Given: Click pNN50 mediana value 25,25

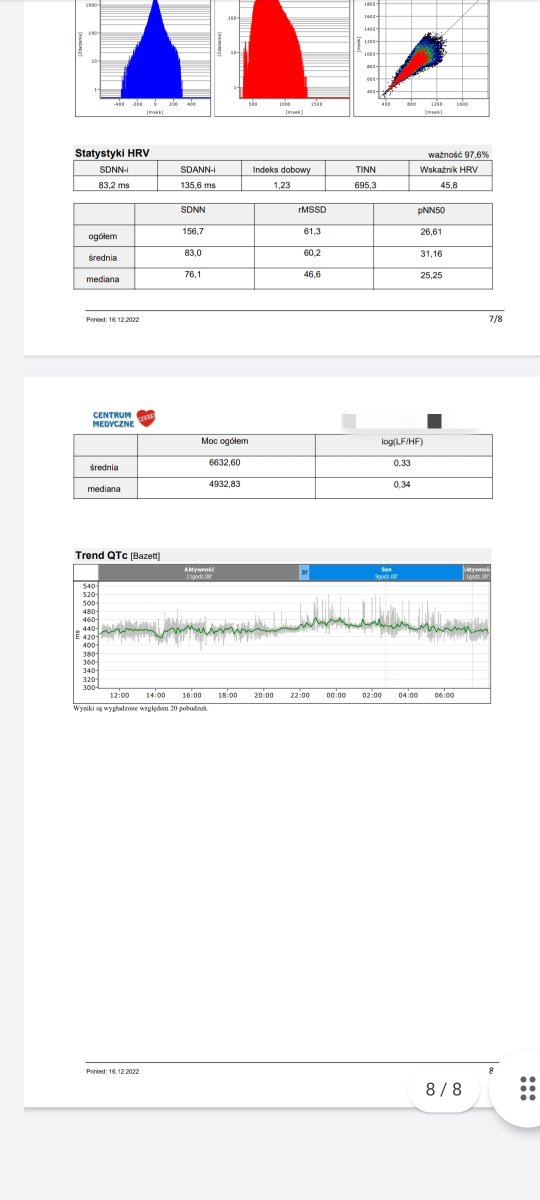Looking at the screenshot, I should (432, 275).
